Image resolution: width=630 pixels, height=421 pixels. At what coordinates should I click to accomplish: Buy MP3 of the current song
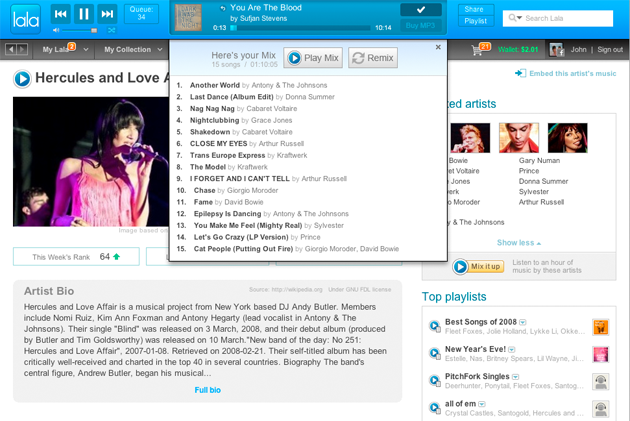point(421,25)
